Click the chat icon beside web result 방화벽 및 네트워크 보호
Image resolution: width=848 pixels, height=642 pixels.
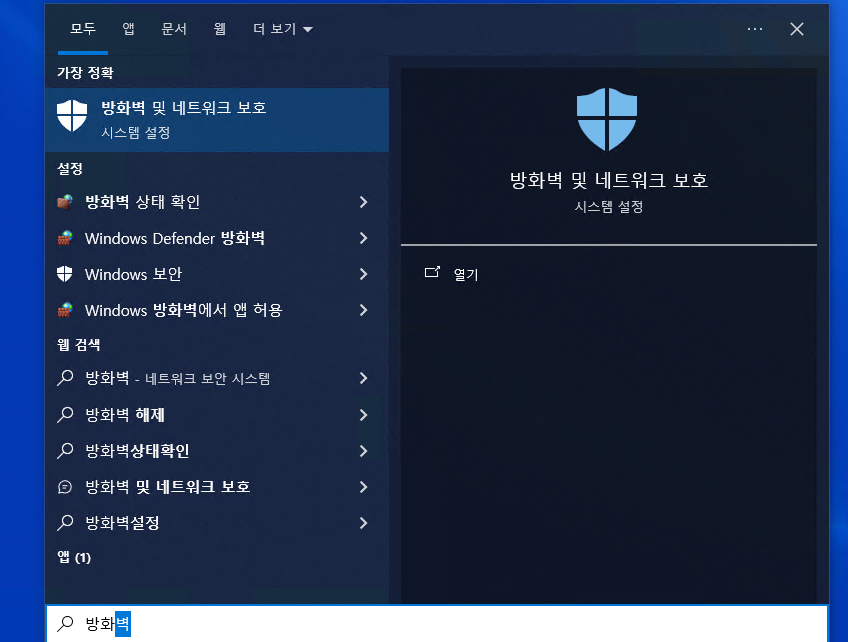click(65, 487)
